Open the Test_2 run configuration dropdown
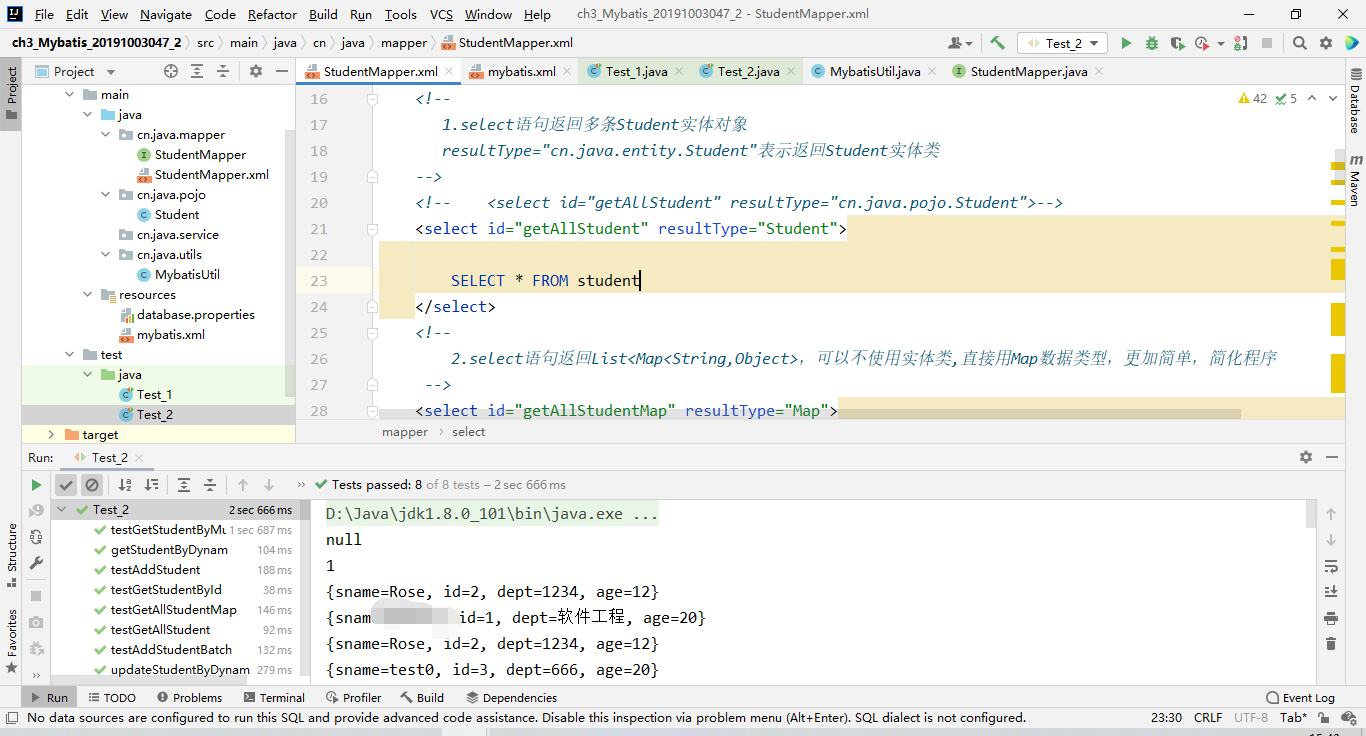This screenshot has width=1366, height=736. (x=1062, y=43)
